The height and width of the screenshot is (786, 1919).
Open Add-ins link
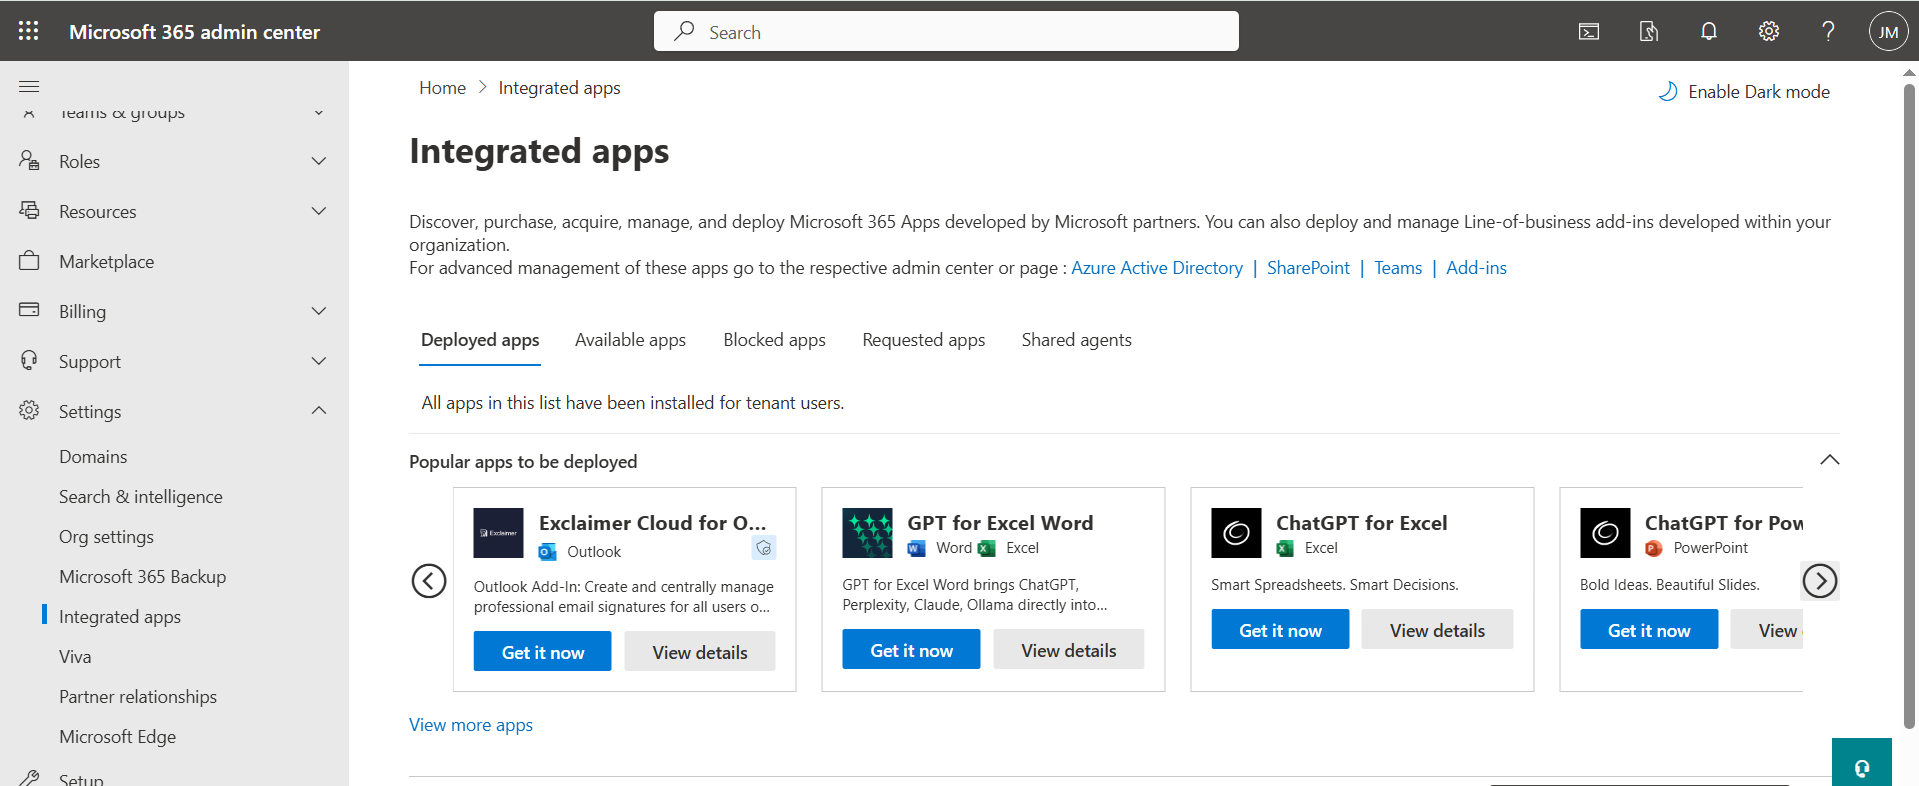coord(1476,268)
